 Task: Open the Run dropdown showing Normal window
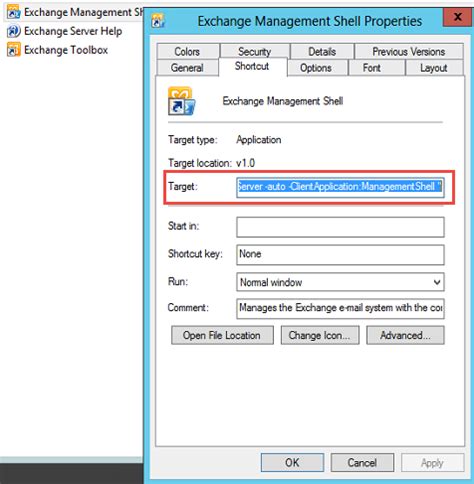pos(340,282)
